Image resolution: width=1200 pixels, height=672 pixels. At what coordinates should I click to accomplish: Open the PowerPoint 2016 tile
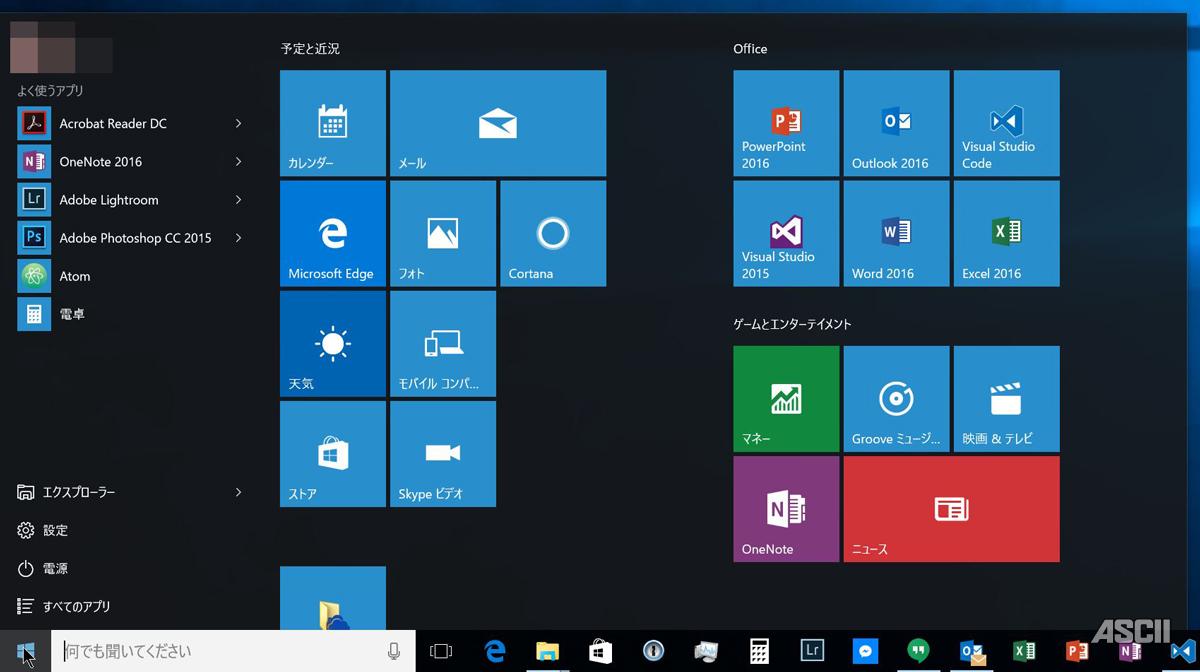[x=786, y=123]
